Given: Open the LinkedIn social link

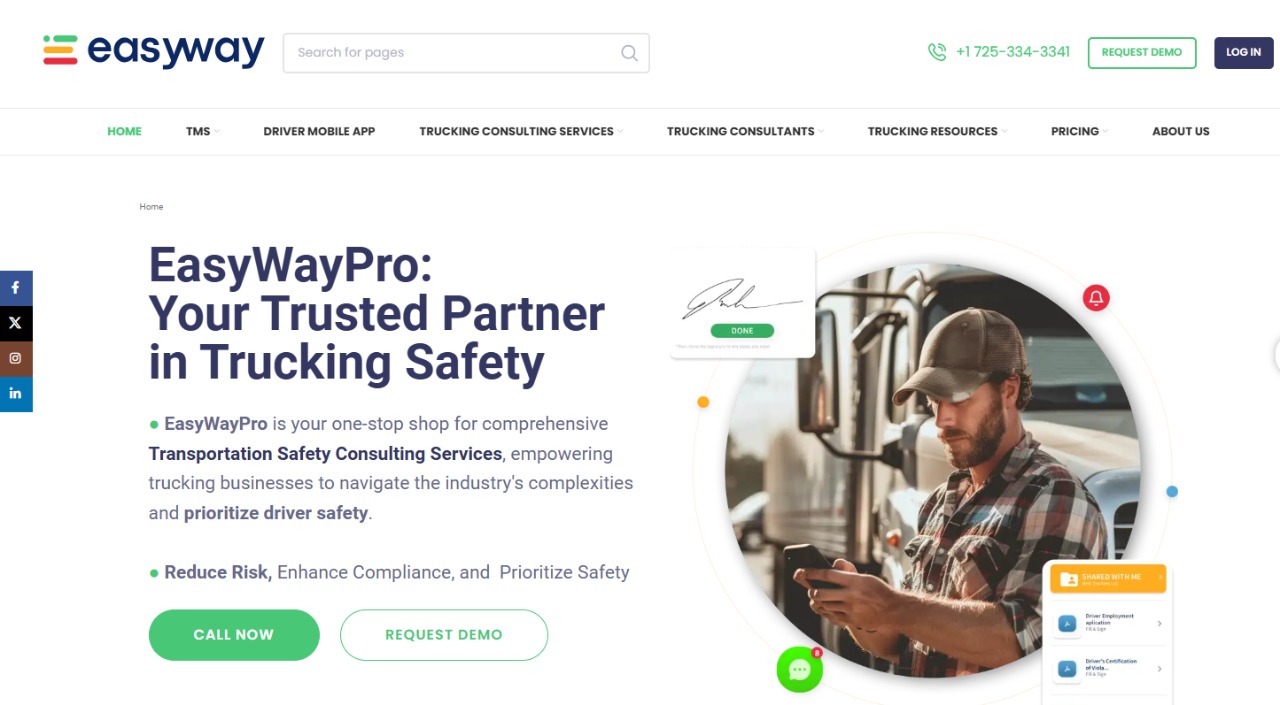Looking at the screenshot, I should tap(16, 394).
